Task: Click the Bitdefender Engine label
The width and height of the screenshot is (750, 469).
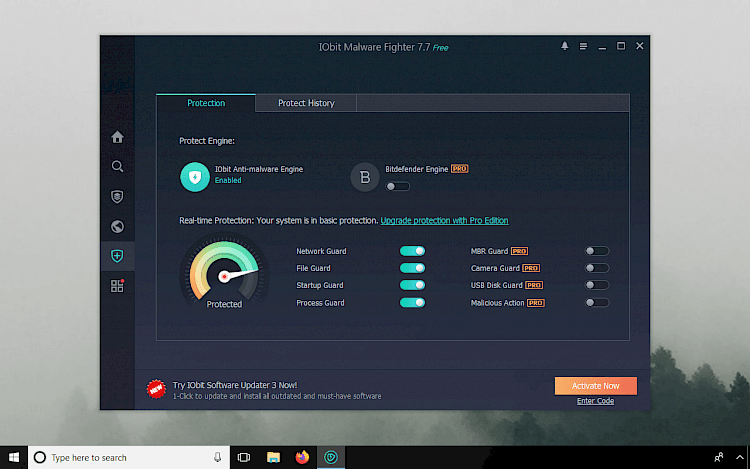Action: click(417, 169)
